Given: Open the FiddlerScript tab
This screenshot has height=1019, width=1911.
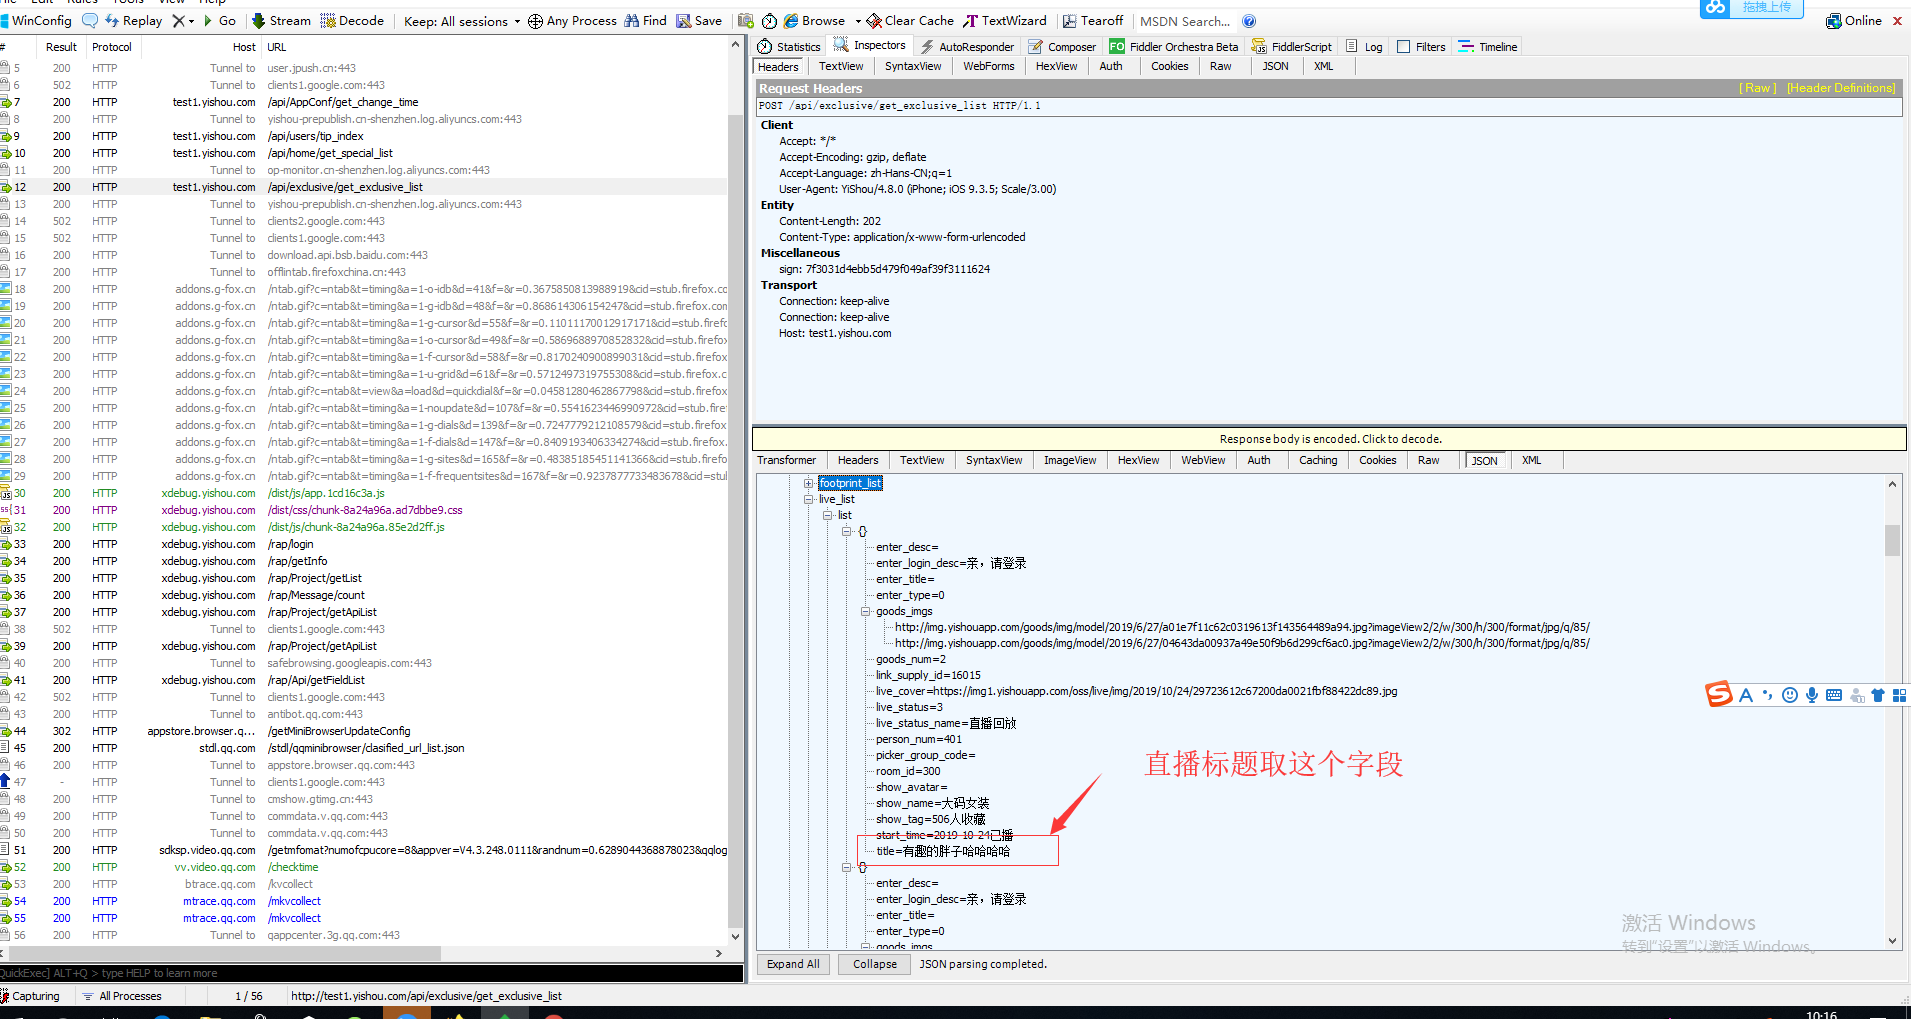Looking at the screenshot, I should pos(1292,46).
